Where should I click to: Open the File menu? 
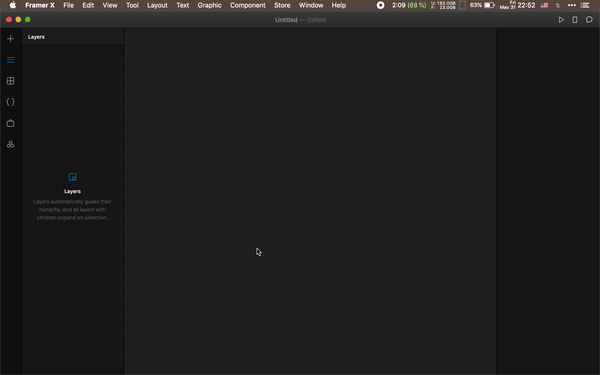click(68, 5)
